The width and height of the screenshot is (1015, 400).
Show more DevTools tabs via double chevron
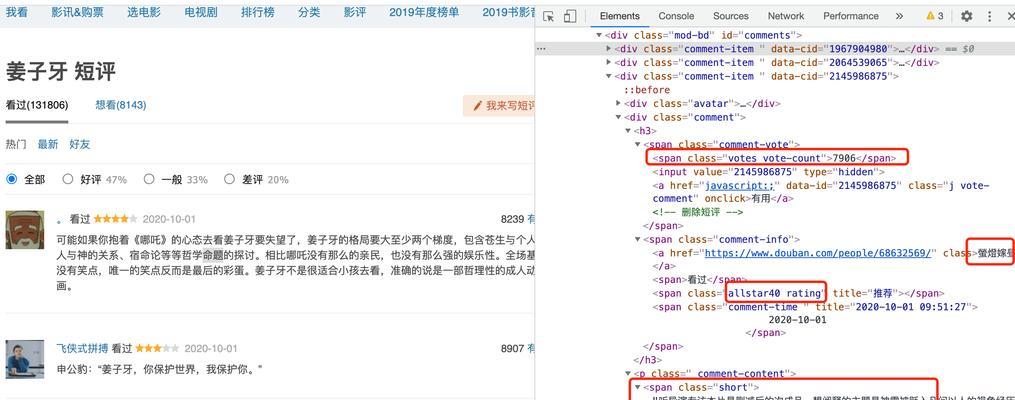click(899, 16)
